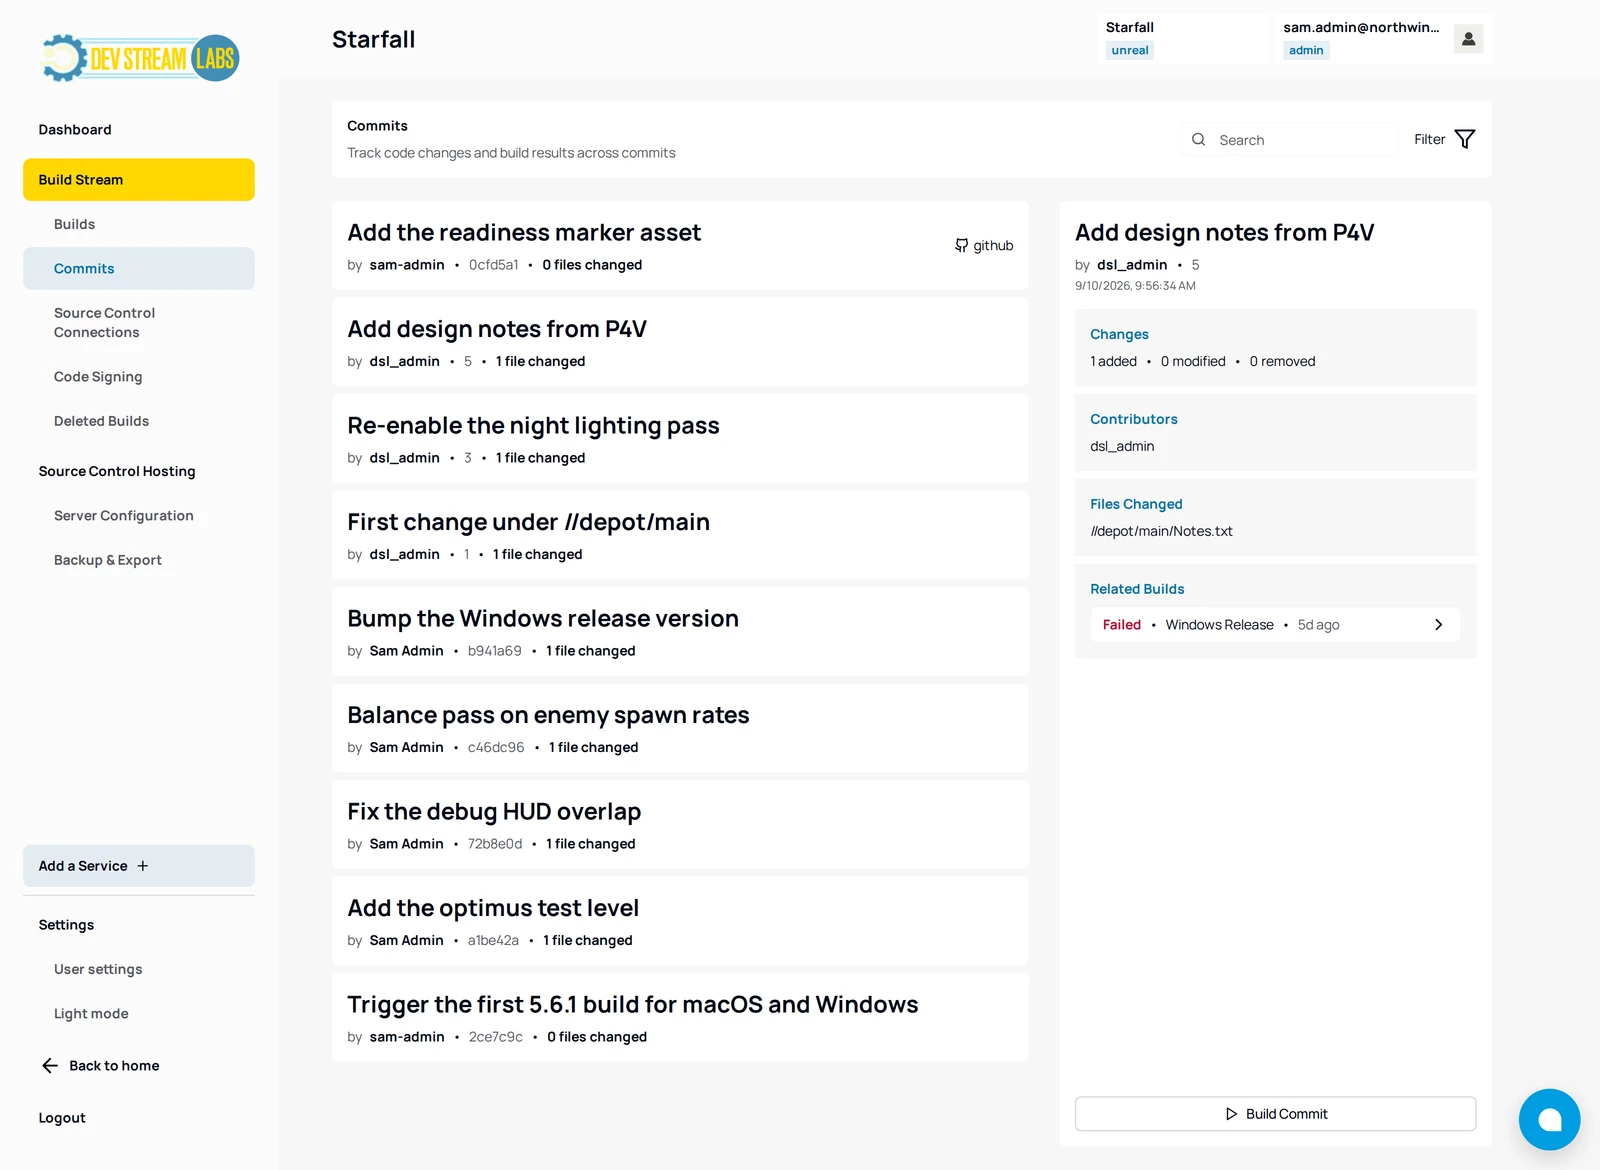The image size is (1600, 1170).
Task: Select commit 'Fix the debug HUD overlap'
Action: [x=680, y=825]
